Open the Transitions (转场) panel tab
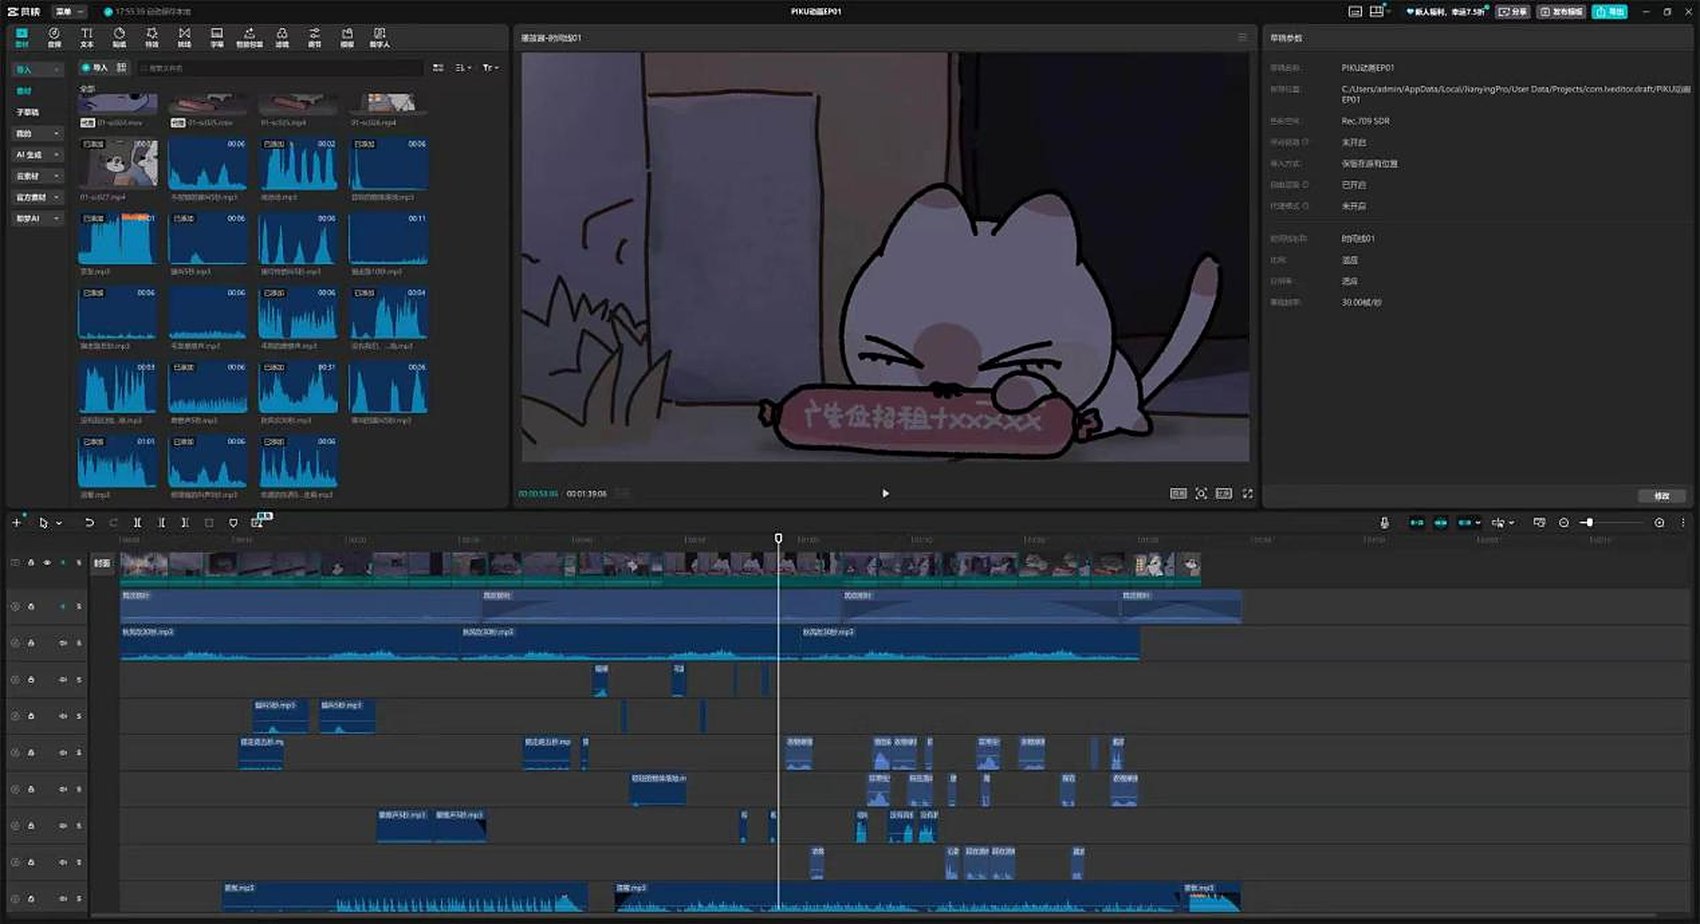Viewport: 1700px width, 924px height. tap(184, 37)
